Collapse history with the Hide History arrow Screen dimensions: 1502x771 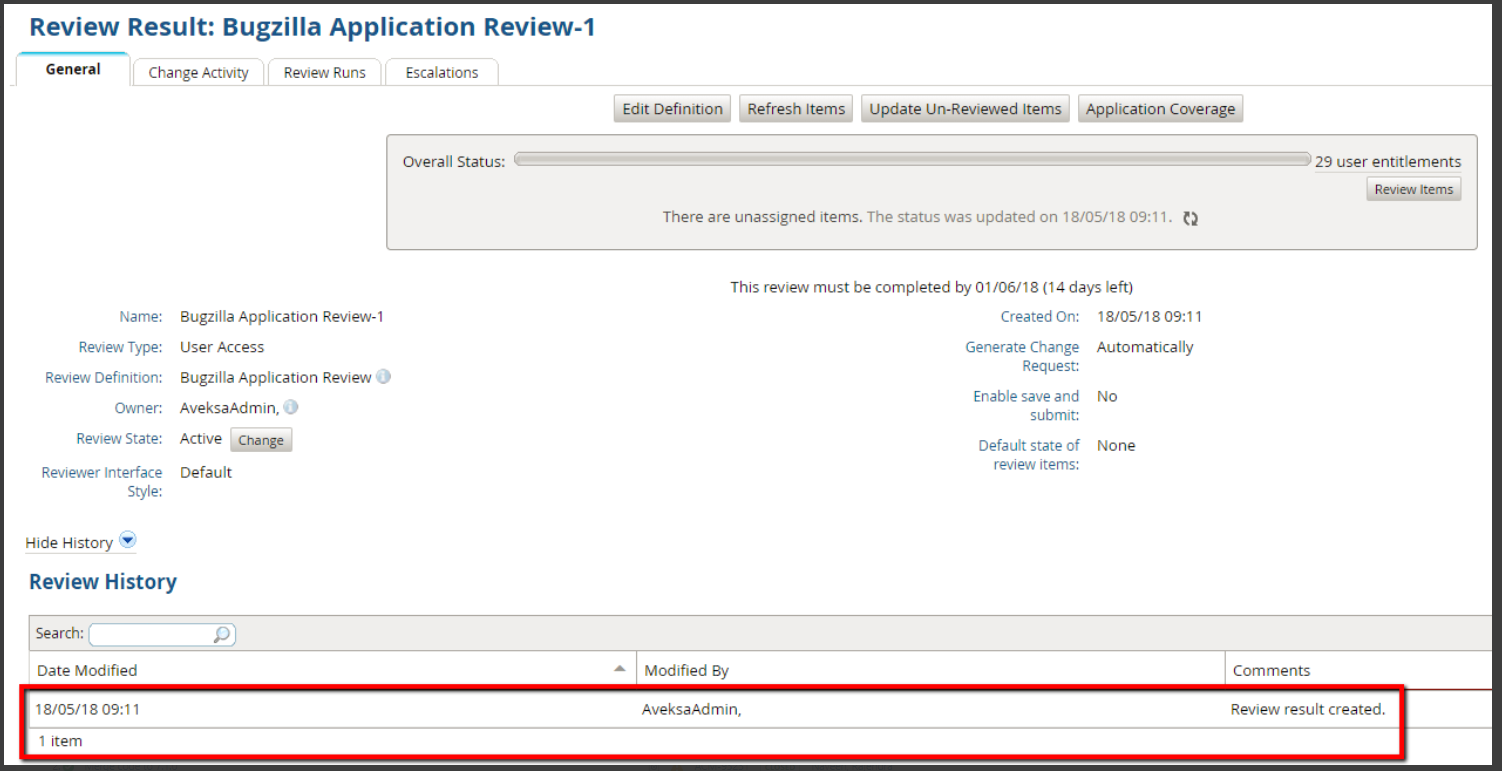click(127, 541)
